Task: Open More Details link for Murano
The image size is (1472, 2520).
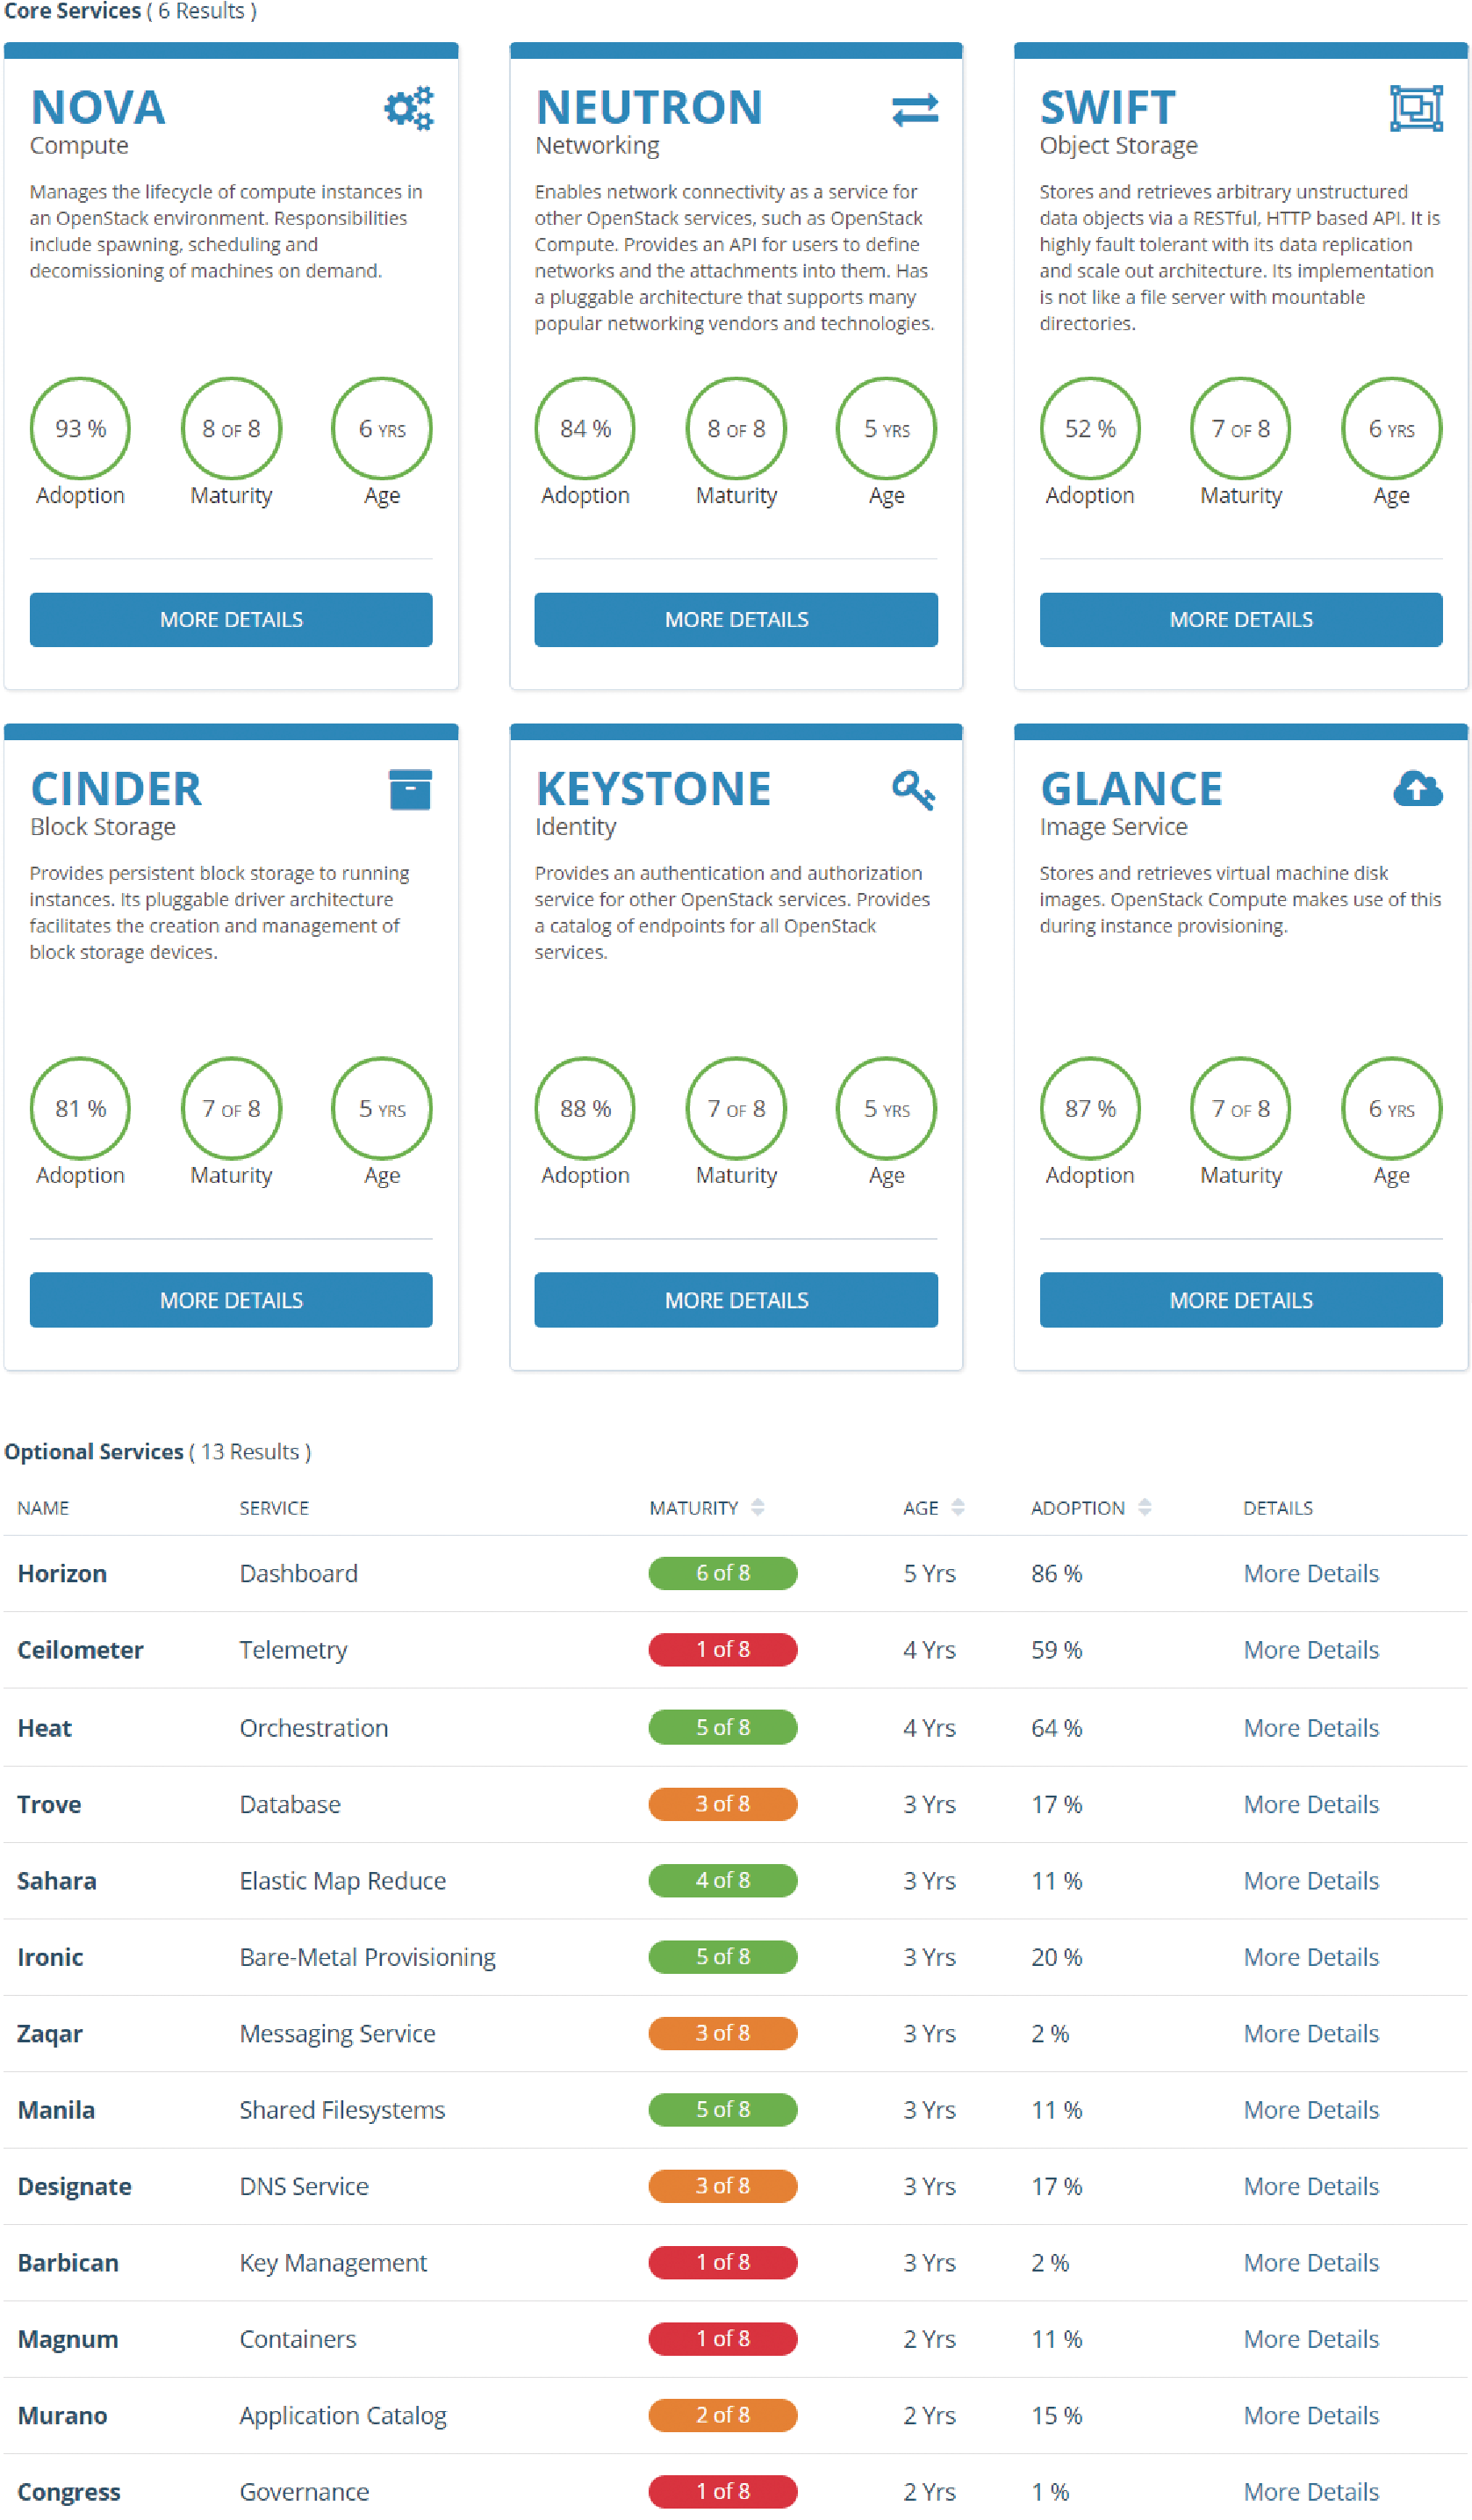Action: click(1311, 2415)
